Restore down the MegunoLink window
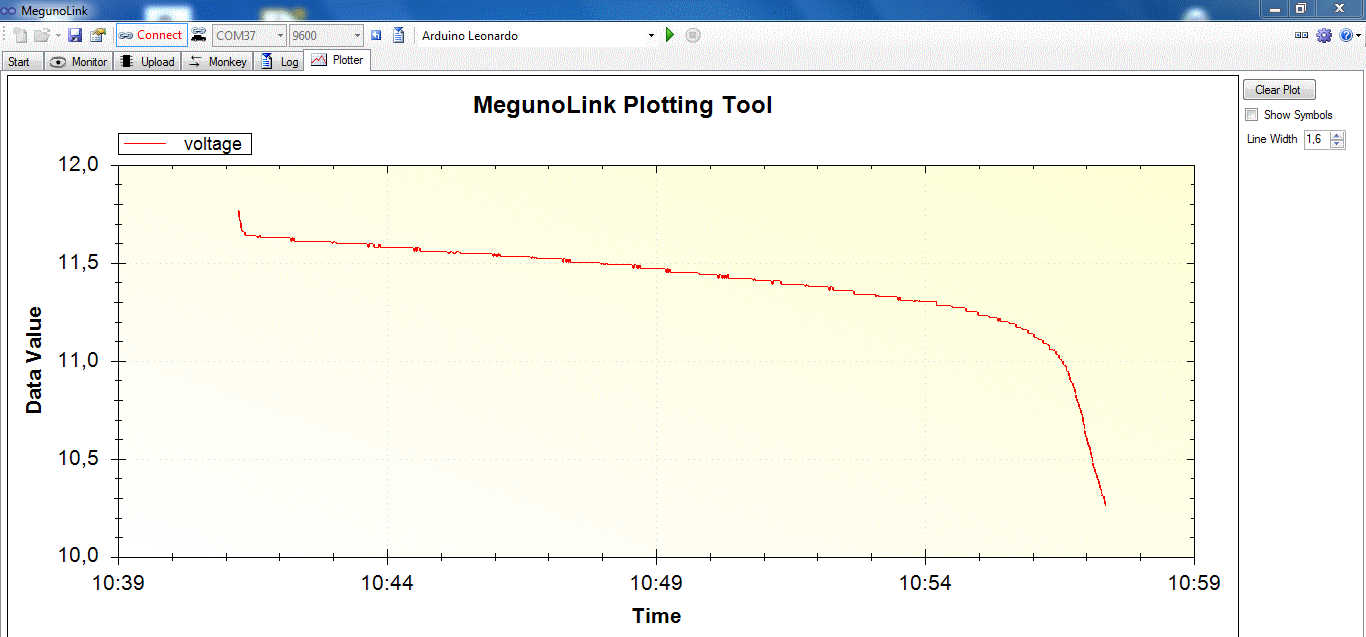 (1301, 8)
